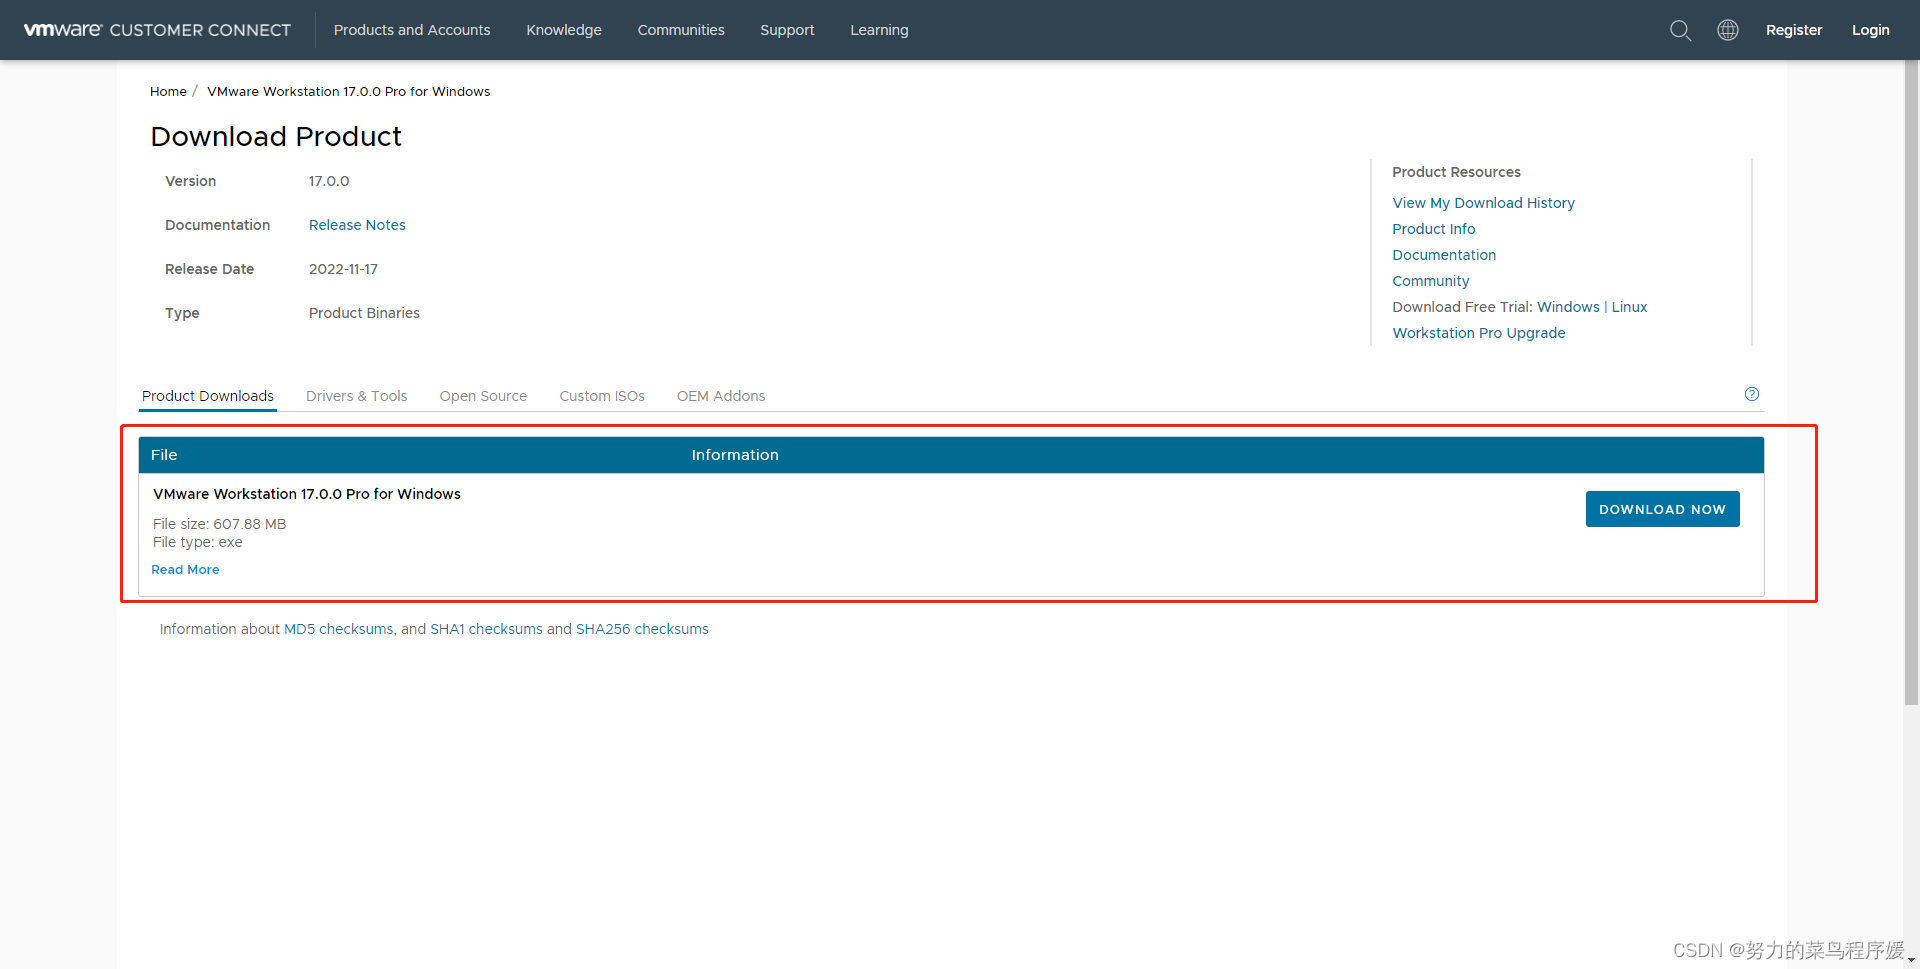Open Workstation Pro Upgrade link
This screenshot has width=1920, height=969.
pos(1478,333)
